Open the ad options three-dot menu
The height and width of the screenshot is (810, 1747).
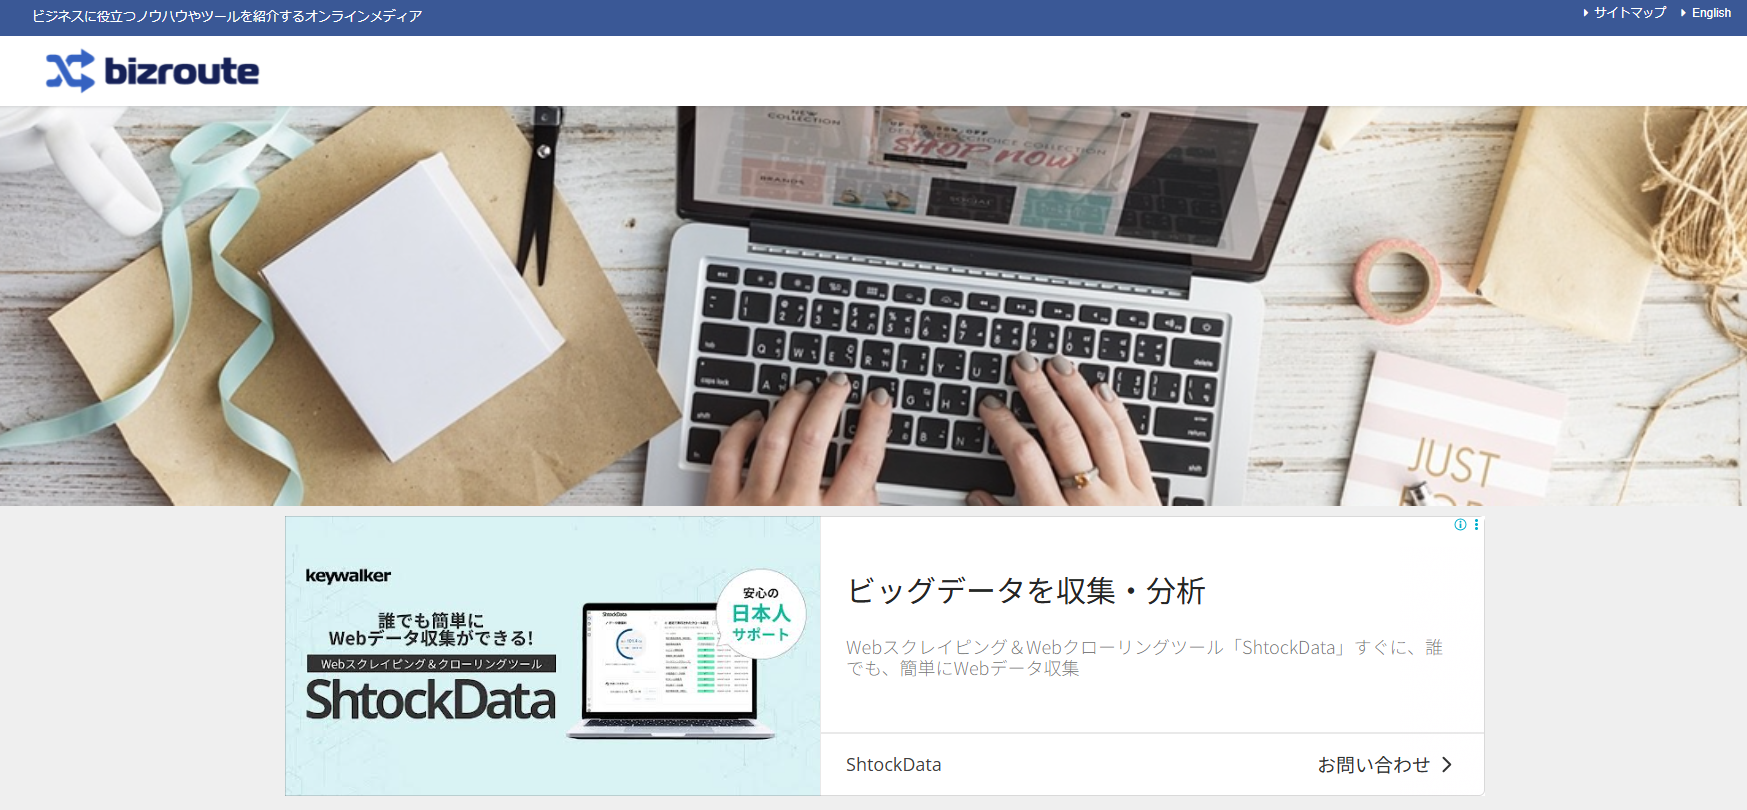pos(1476,525)
